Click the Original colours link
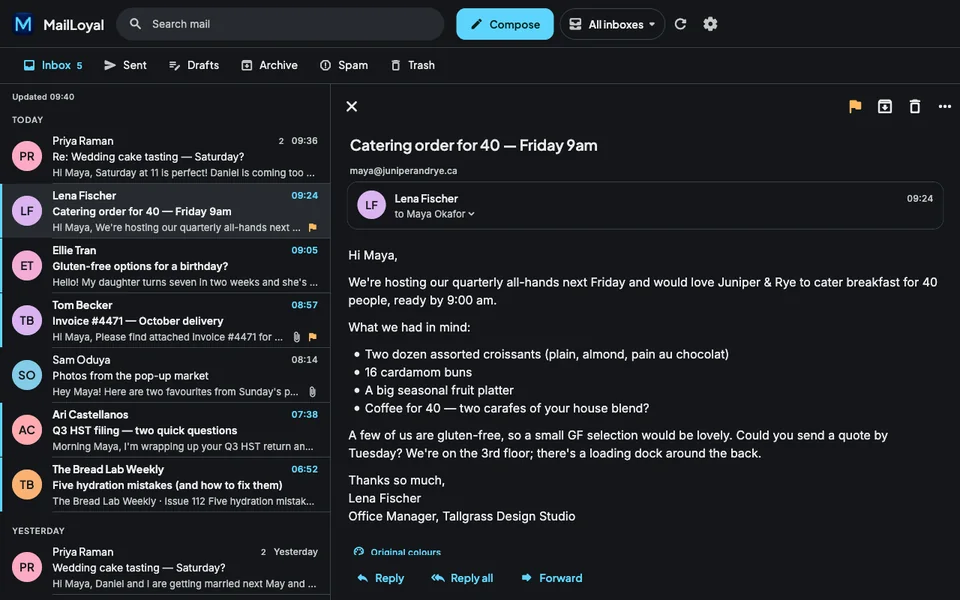This screenshot has height=600, width=960. coord(397,552)
